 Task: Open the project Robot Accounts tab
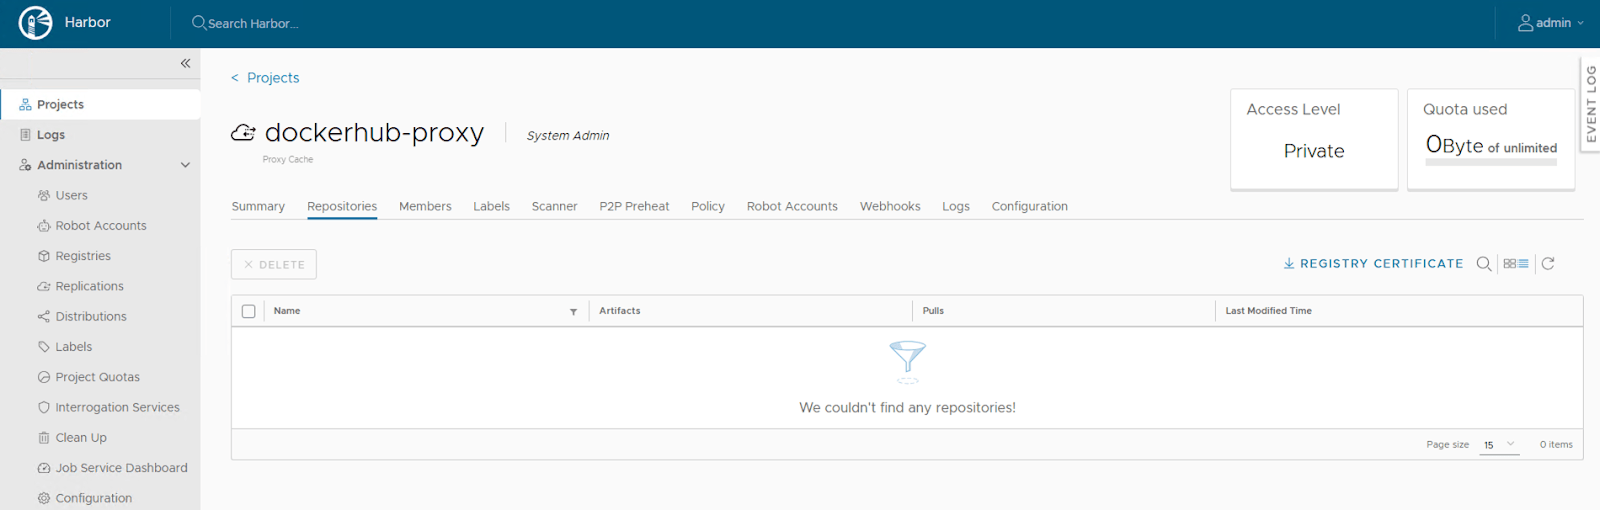[792, 206]
